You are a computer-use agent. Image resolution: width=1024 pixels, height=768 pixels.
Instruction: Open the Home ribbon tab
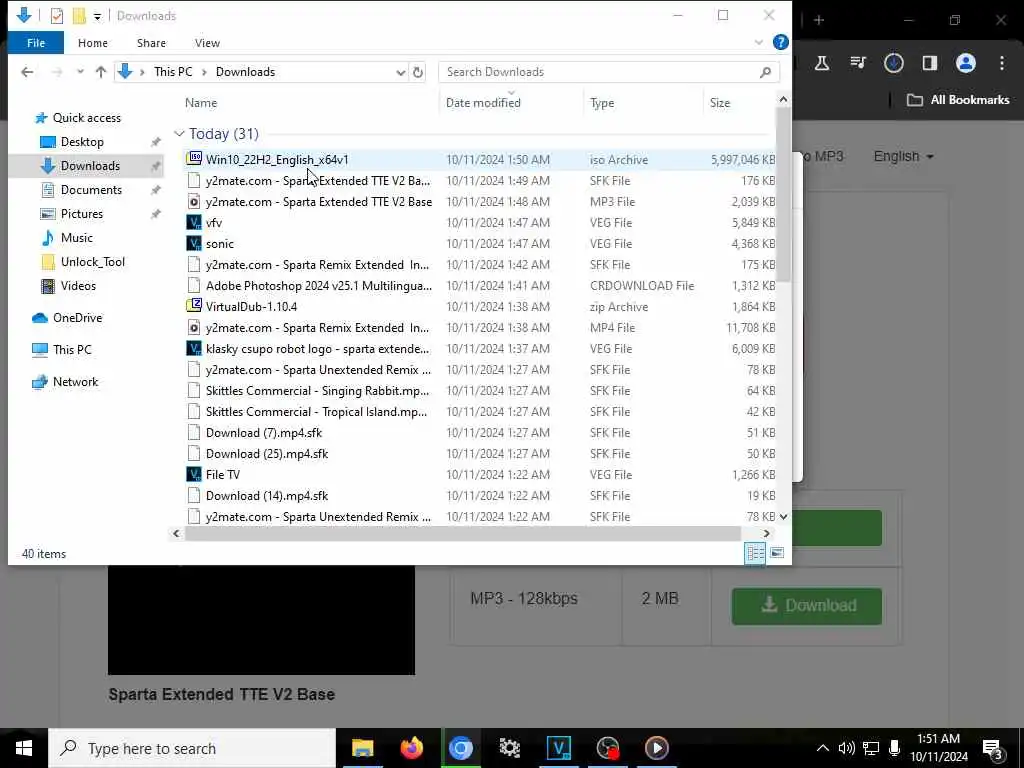93,42
